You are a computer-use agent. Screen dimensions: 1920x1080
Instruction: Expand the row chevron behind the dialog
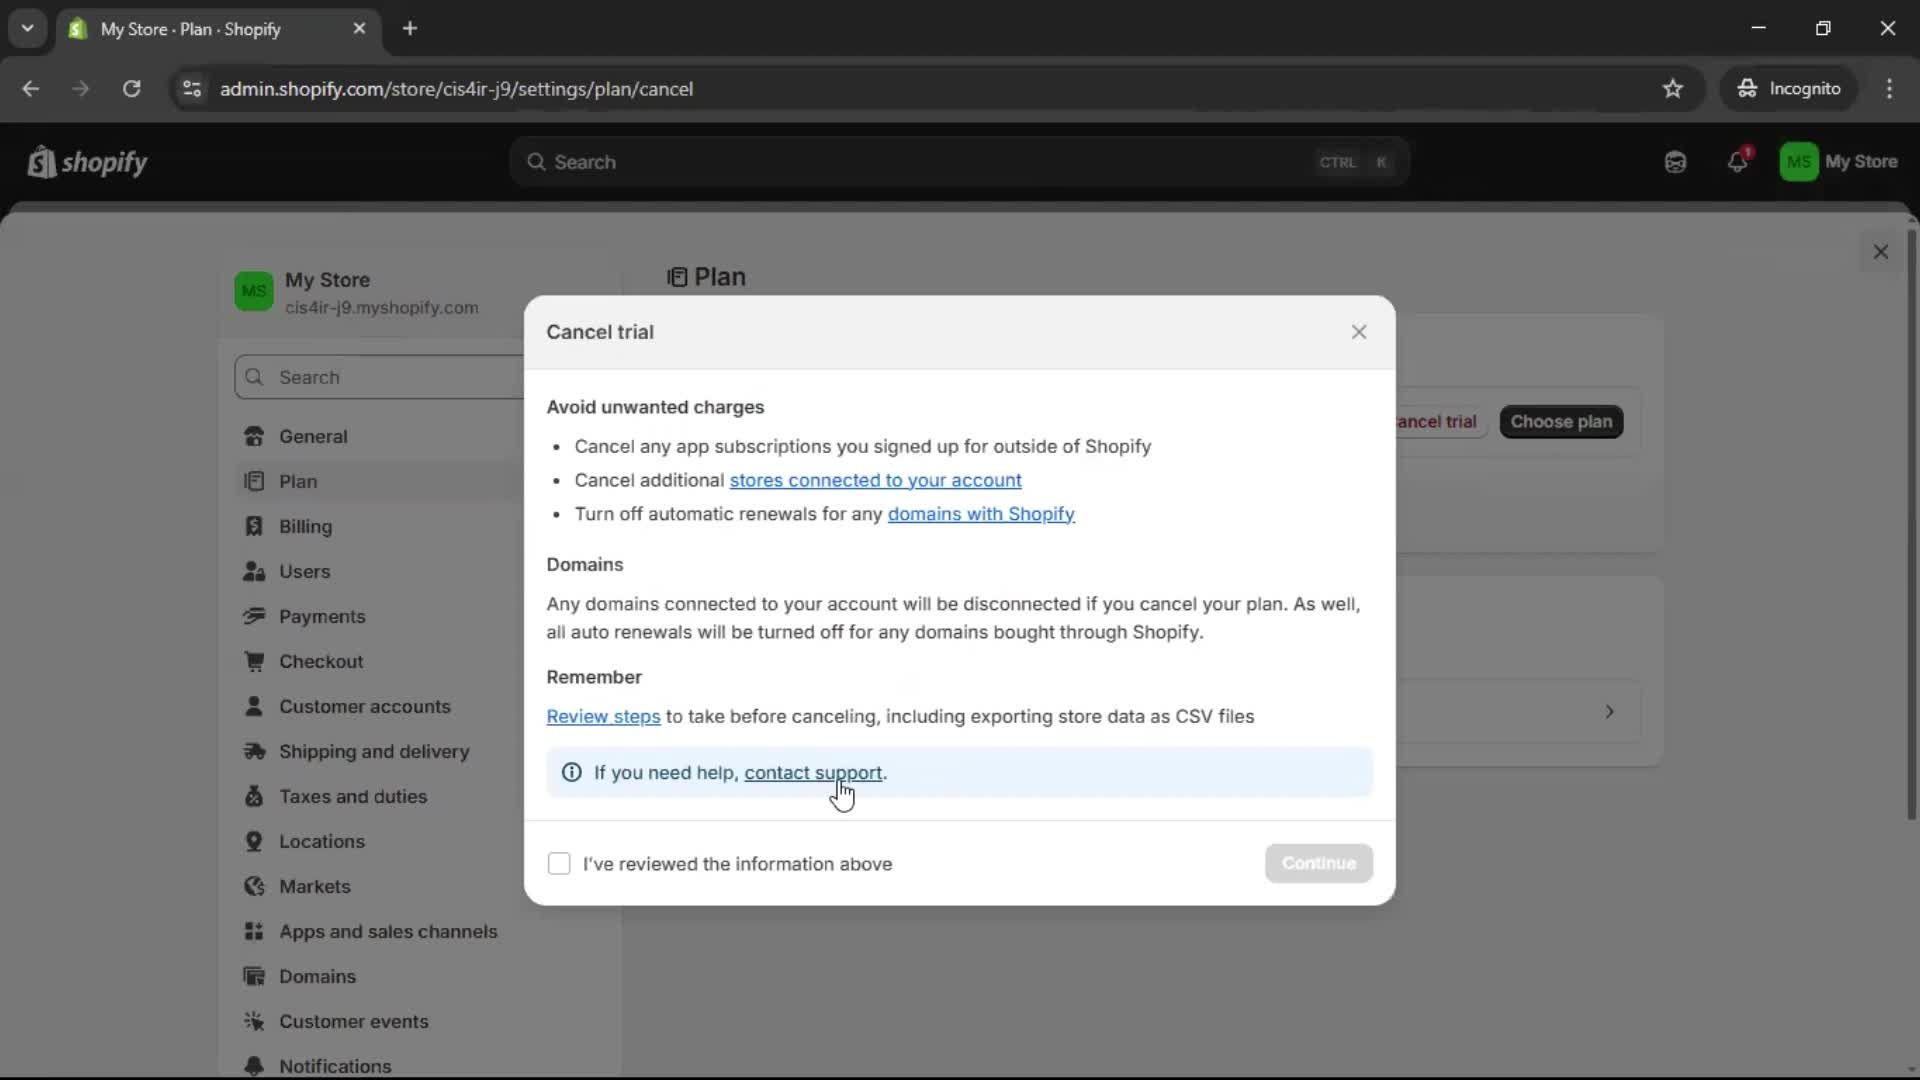(1609, 712)
